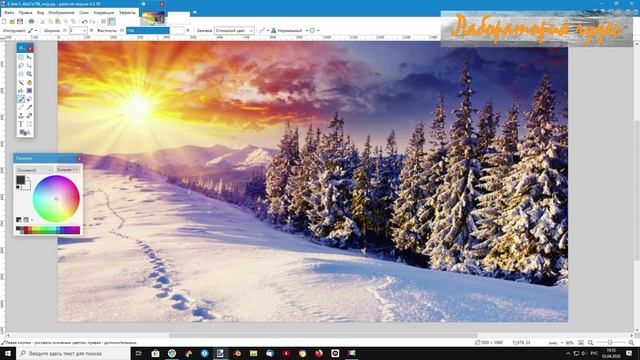
Task: Open the Нормальный blend mode dropdown
Action: pos(289,31)
